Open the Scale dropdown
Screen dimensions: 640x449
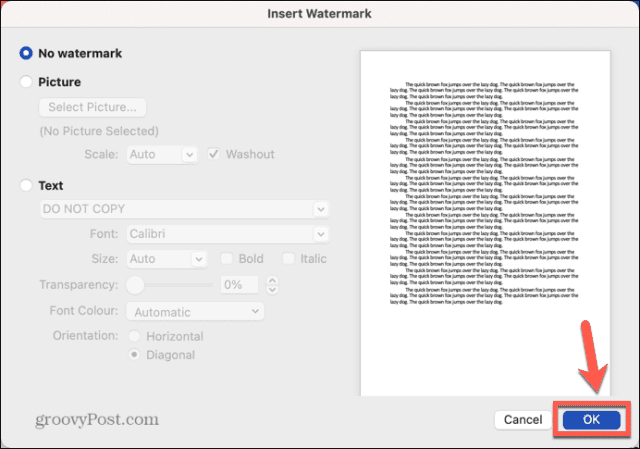(162, 154)
